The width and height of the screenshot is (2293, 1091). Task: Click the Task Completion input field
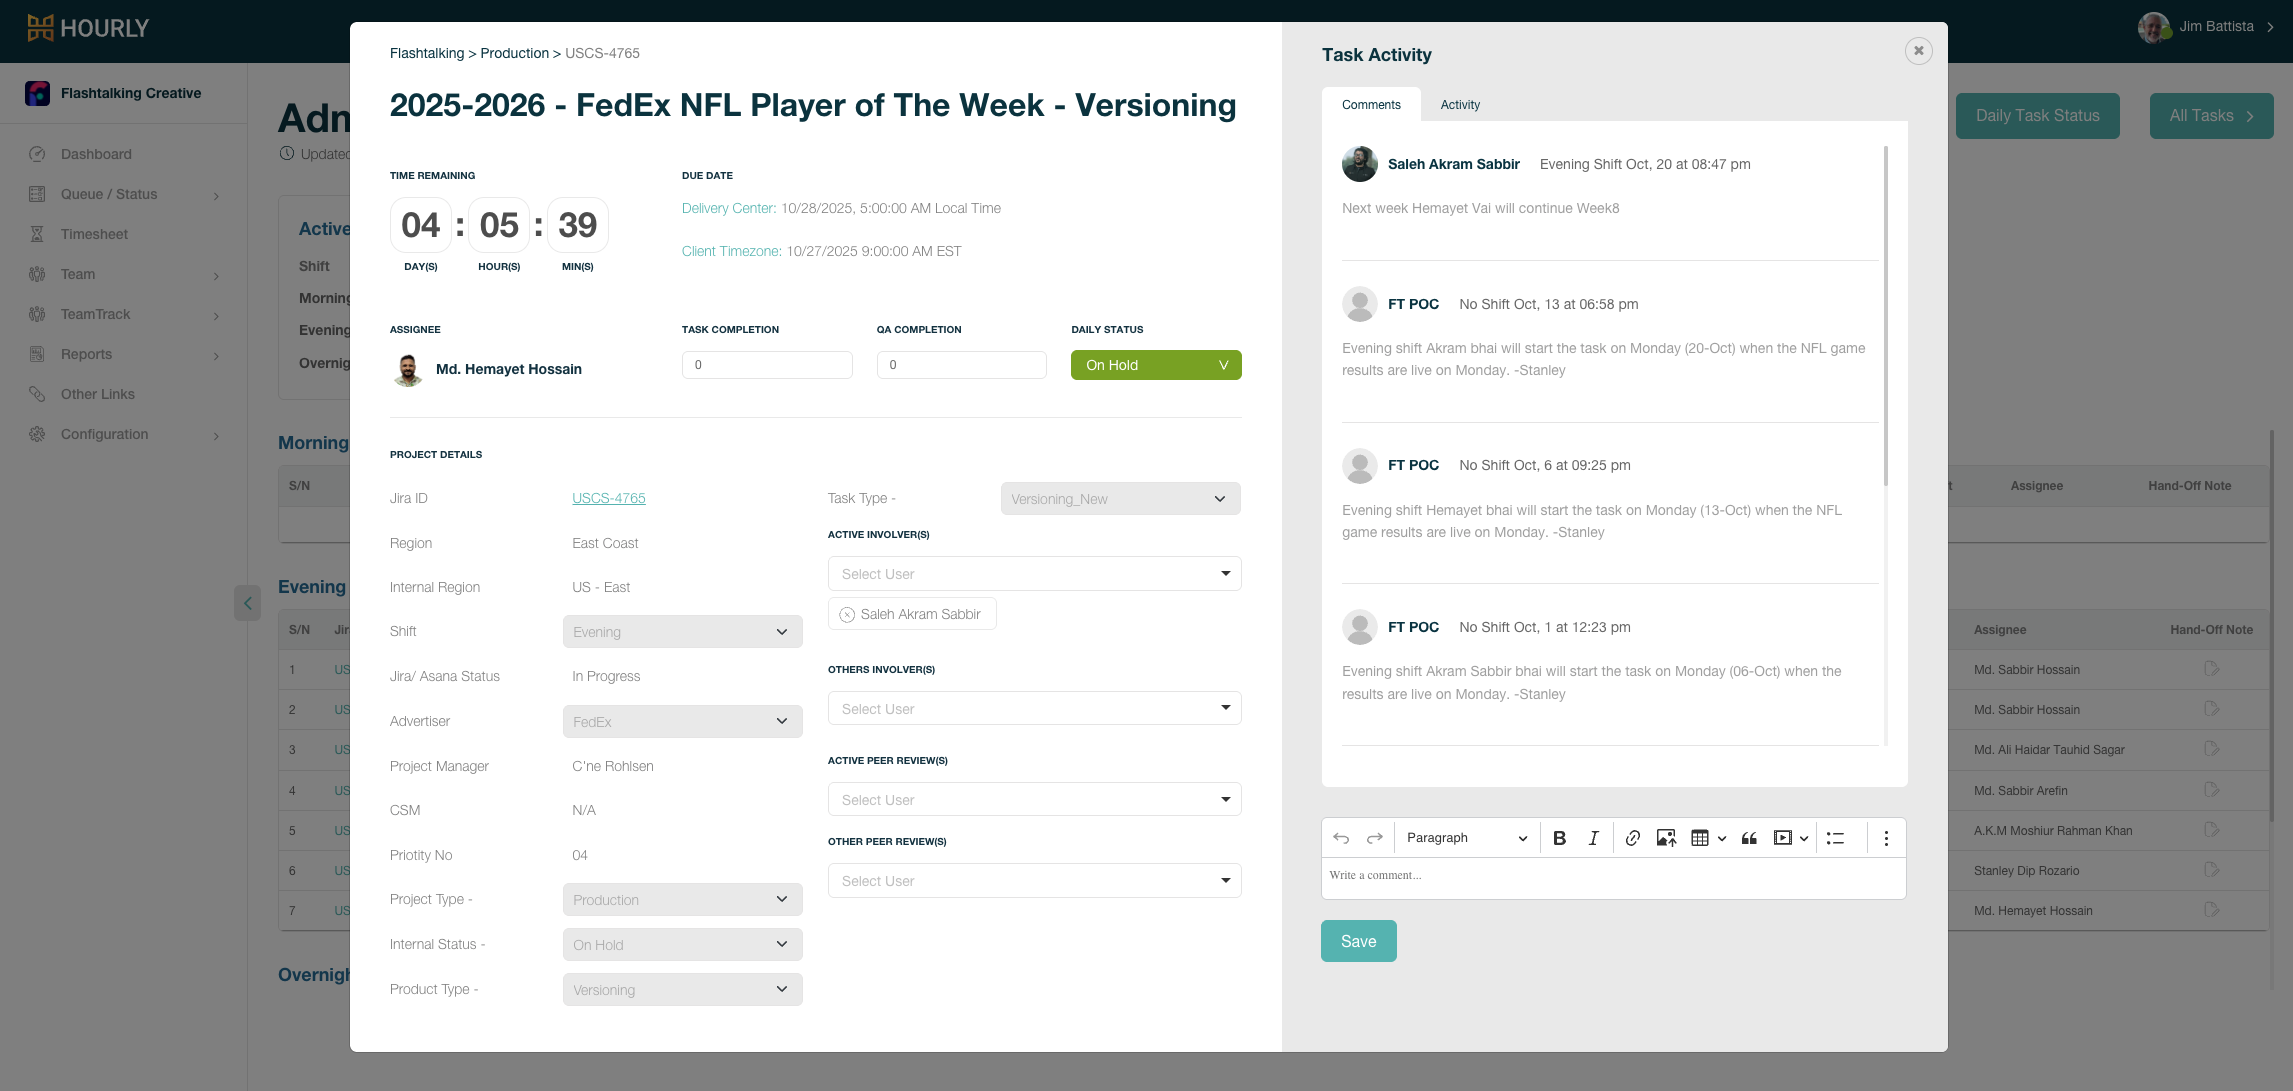[x=766, y=365]
